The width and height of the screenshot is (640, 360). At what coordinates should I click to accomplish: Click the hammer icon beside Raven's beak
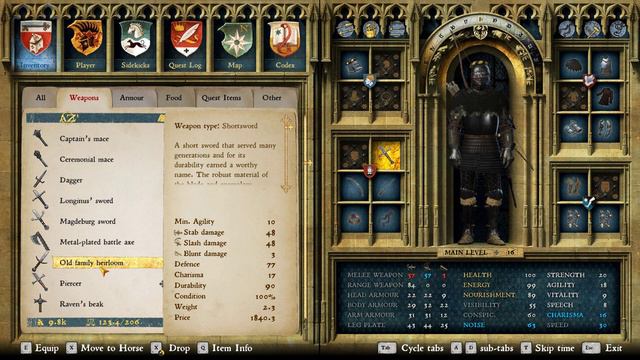40,303
